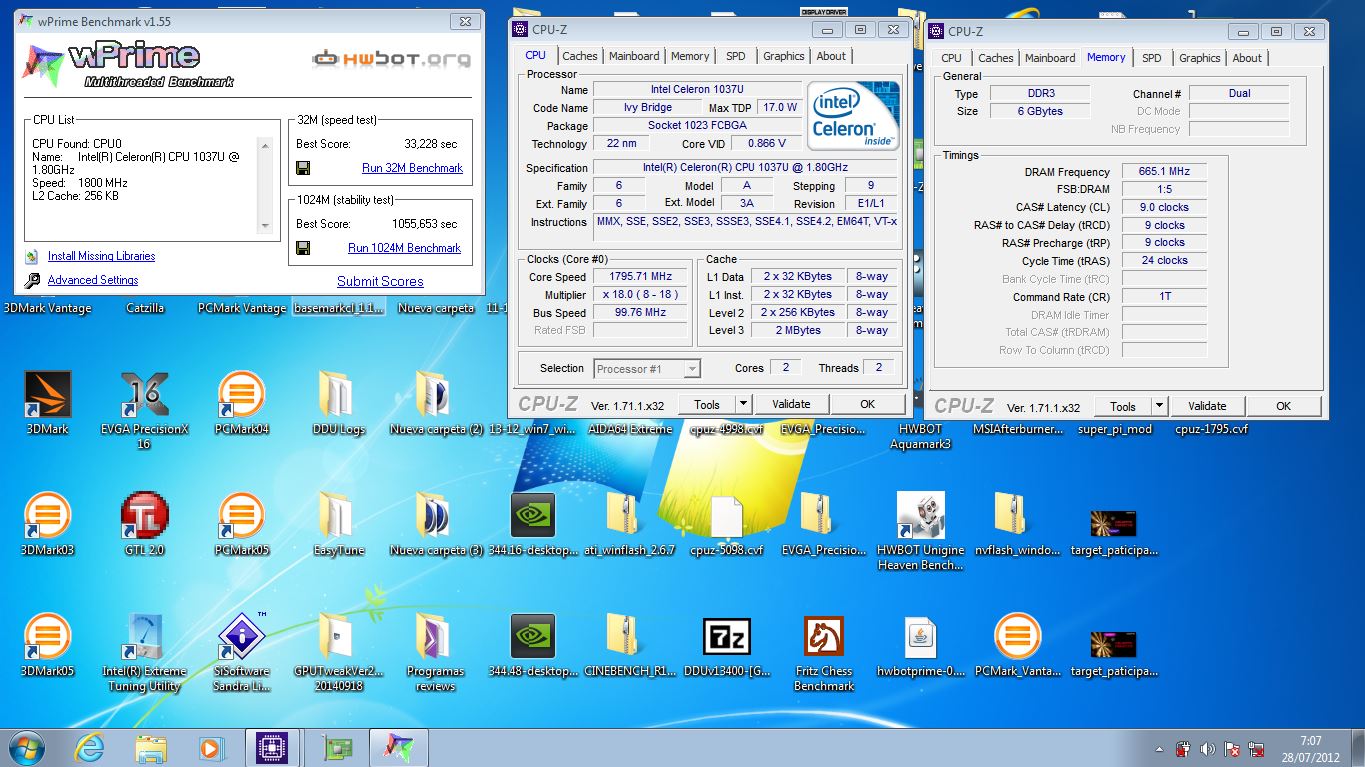
Task: Select the Programas reviews folder icon
Action: [x=435, y=636]
